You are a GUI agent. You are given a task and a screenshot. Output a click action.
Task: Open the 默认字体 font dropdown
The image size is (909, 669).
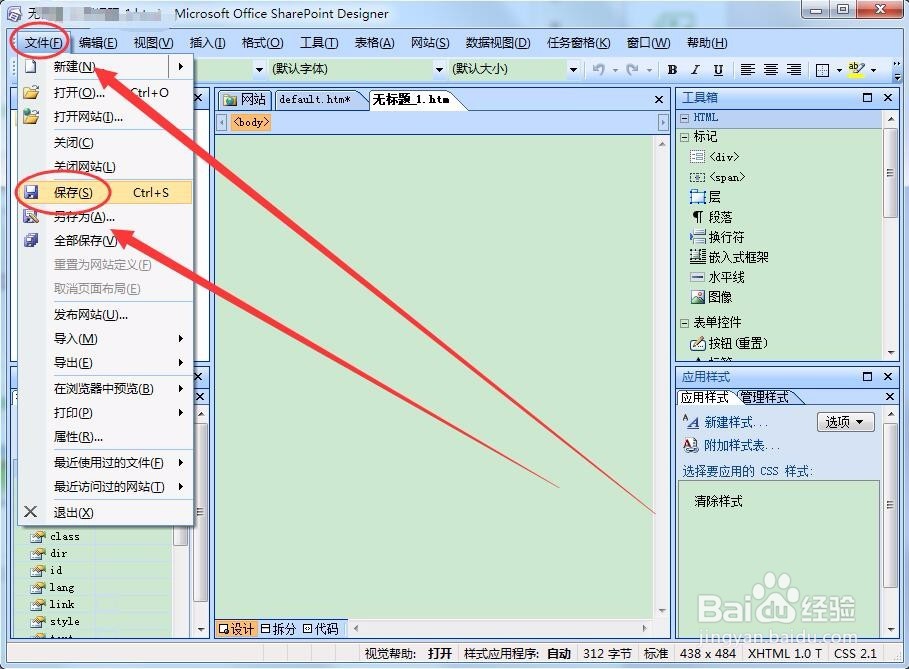tap(439, 70)
